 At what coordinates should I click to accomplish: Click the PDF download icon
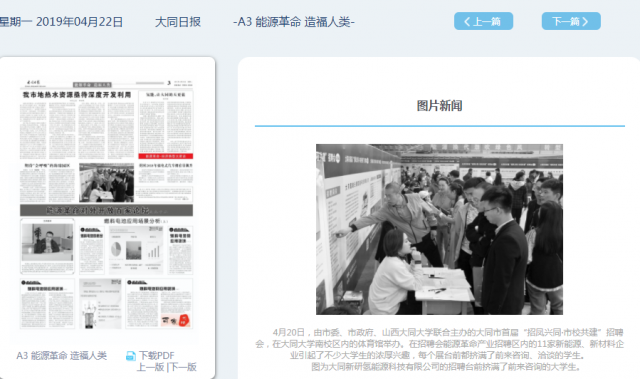(x=131, y=356)
